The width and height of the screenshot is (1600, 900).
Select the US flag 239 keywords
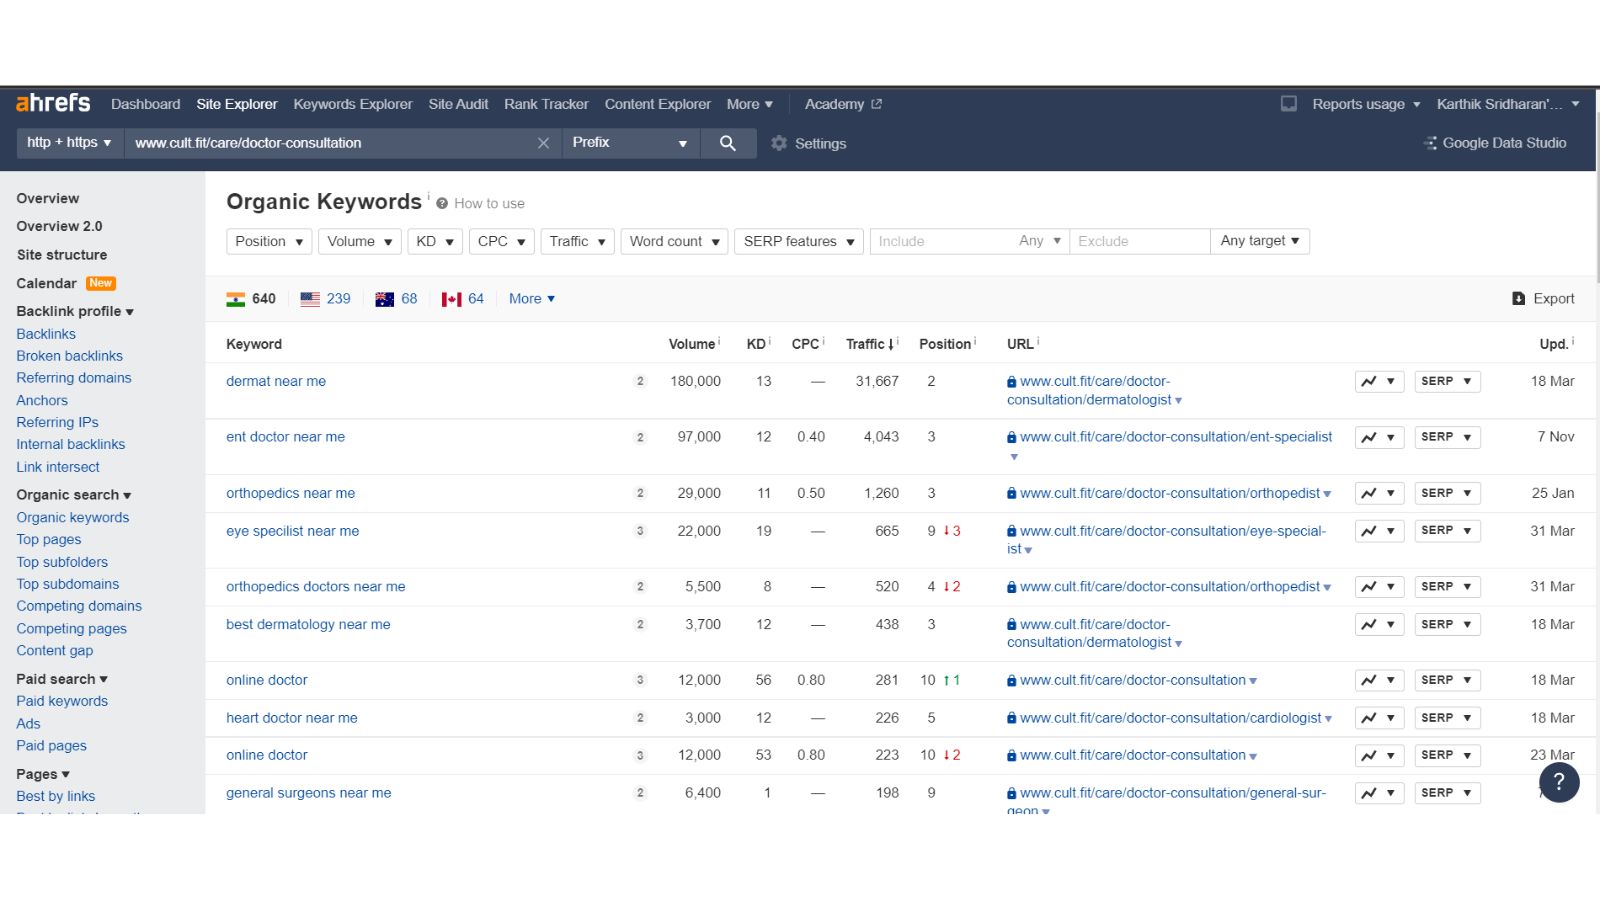pyautogui.click(x=326, y=298)
